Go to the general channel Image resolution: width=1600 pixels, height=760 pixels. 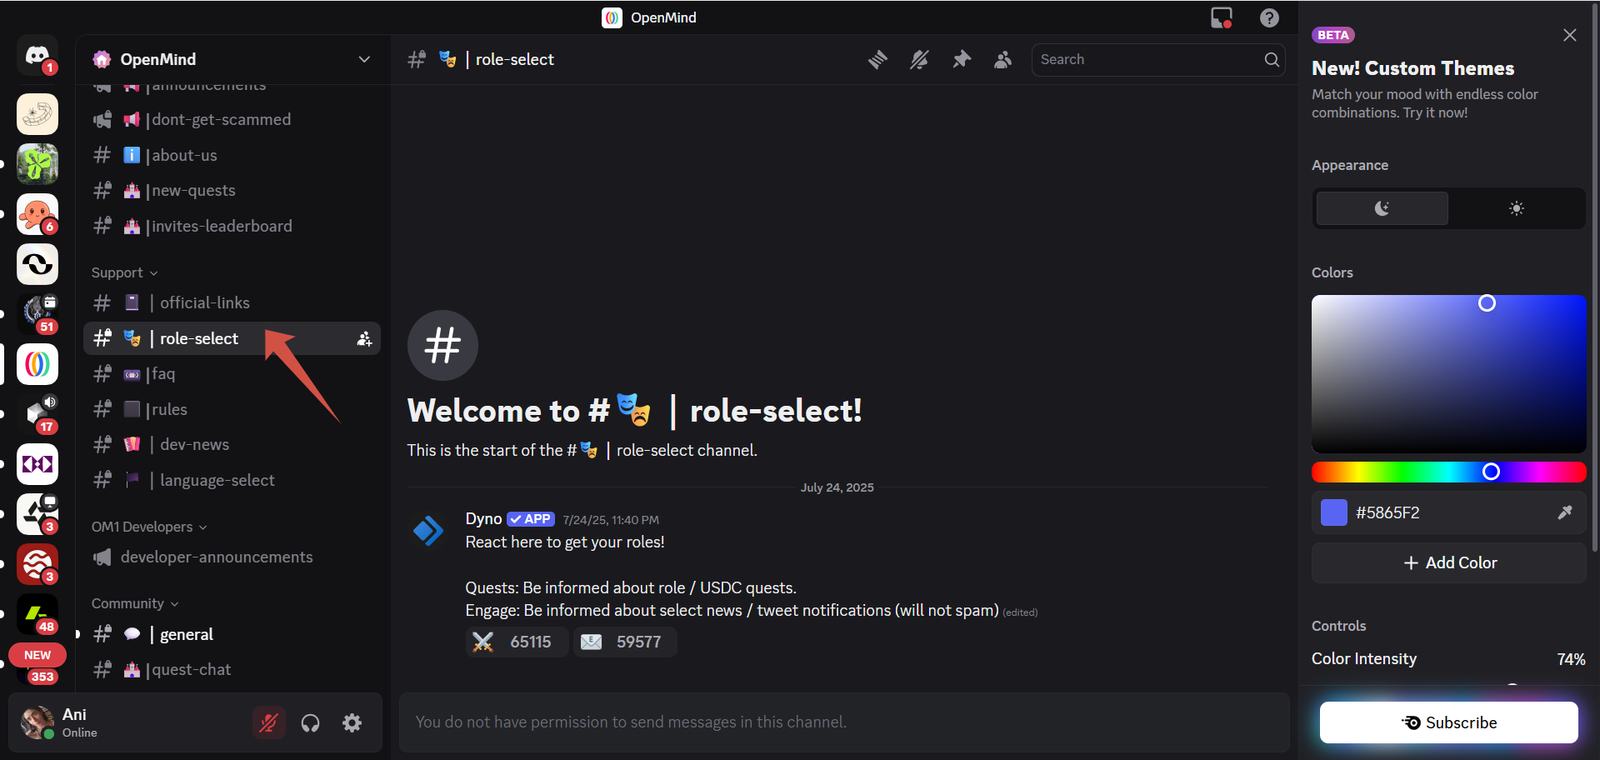186,635
